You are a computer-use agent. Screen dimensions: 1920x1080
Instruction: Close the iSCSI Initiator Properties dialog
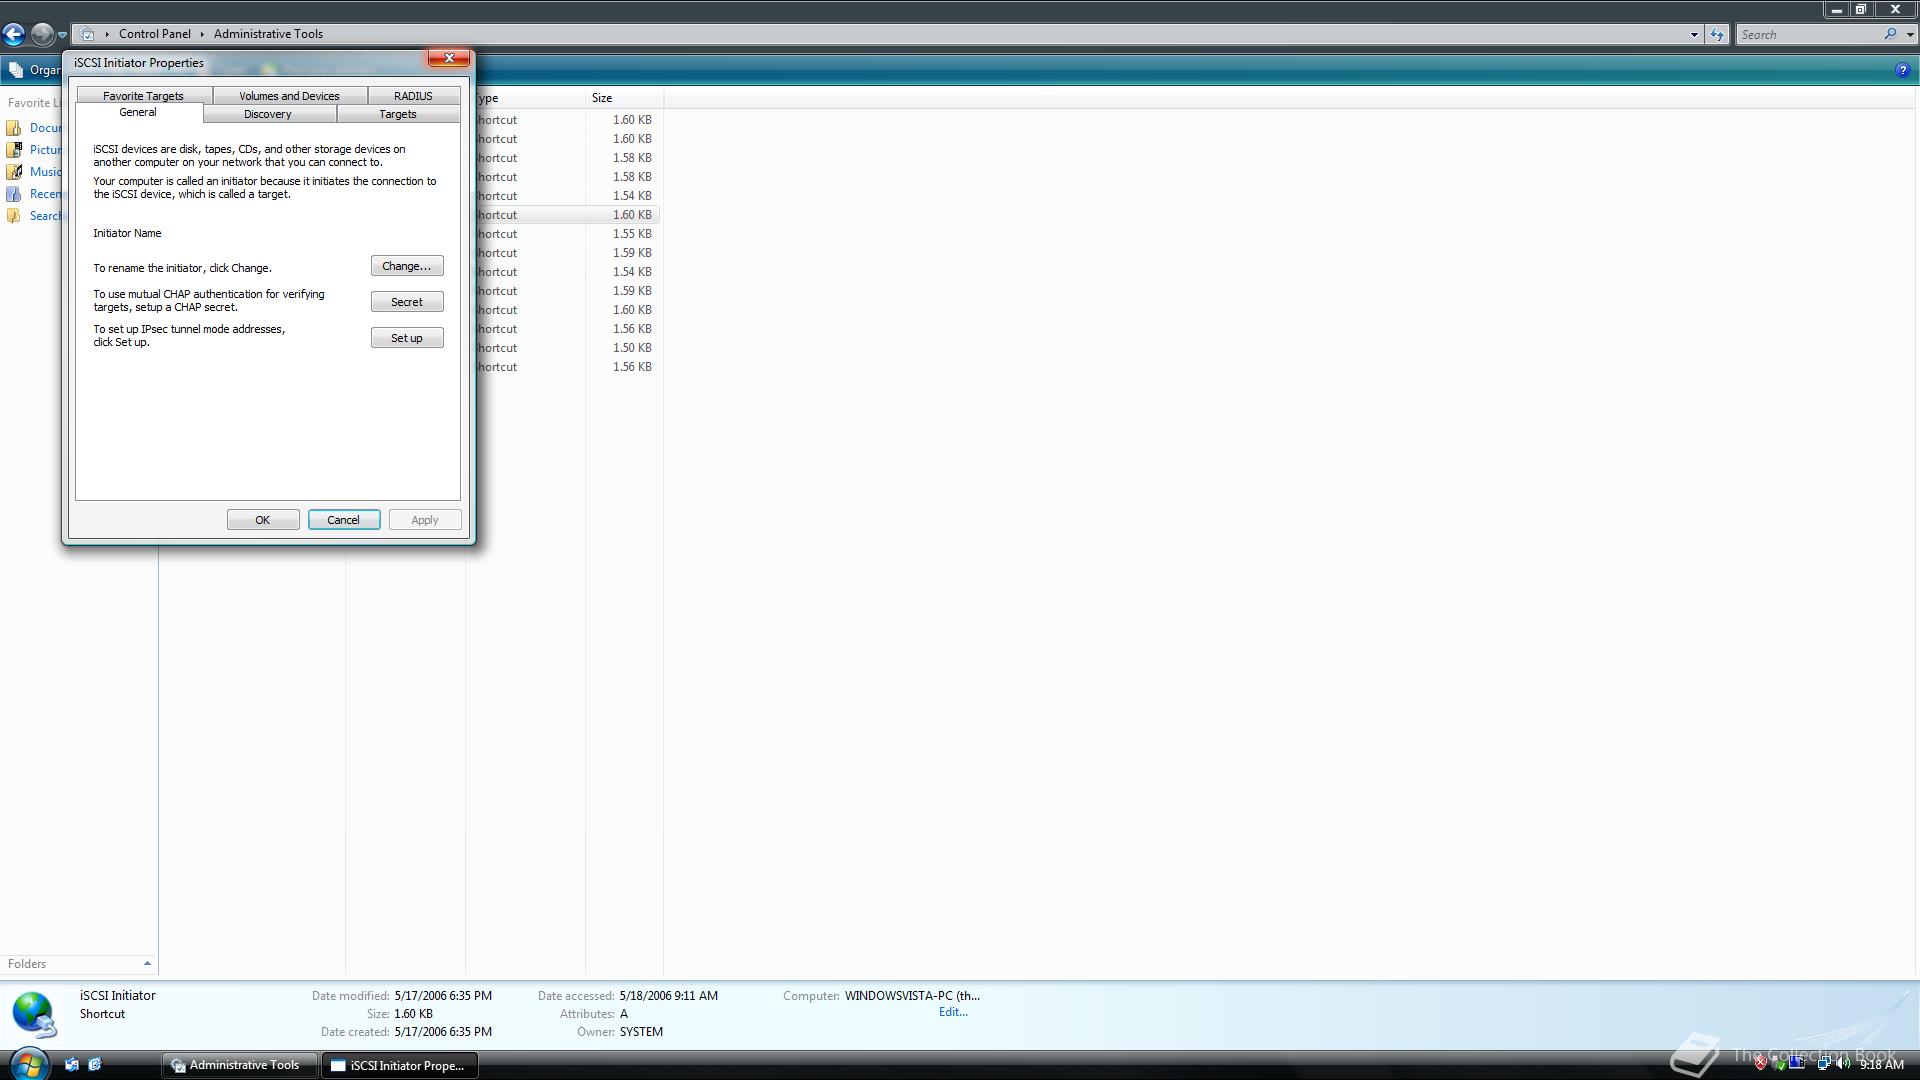tap(449, 58)
